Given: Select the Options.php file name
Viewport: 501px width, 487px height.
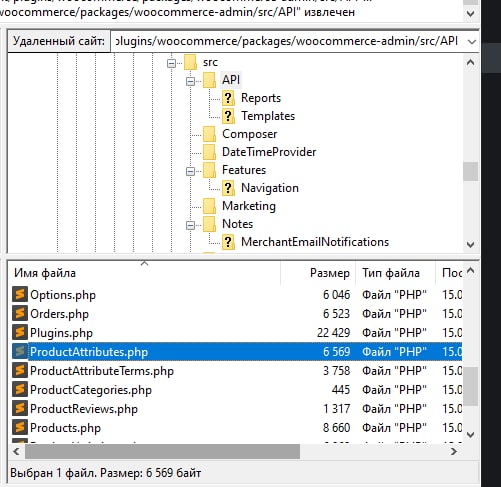Looking at the screenshot, I should click(63, 295).
